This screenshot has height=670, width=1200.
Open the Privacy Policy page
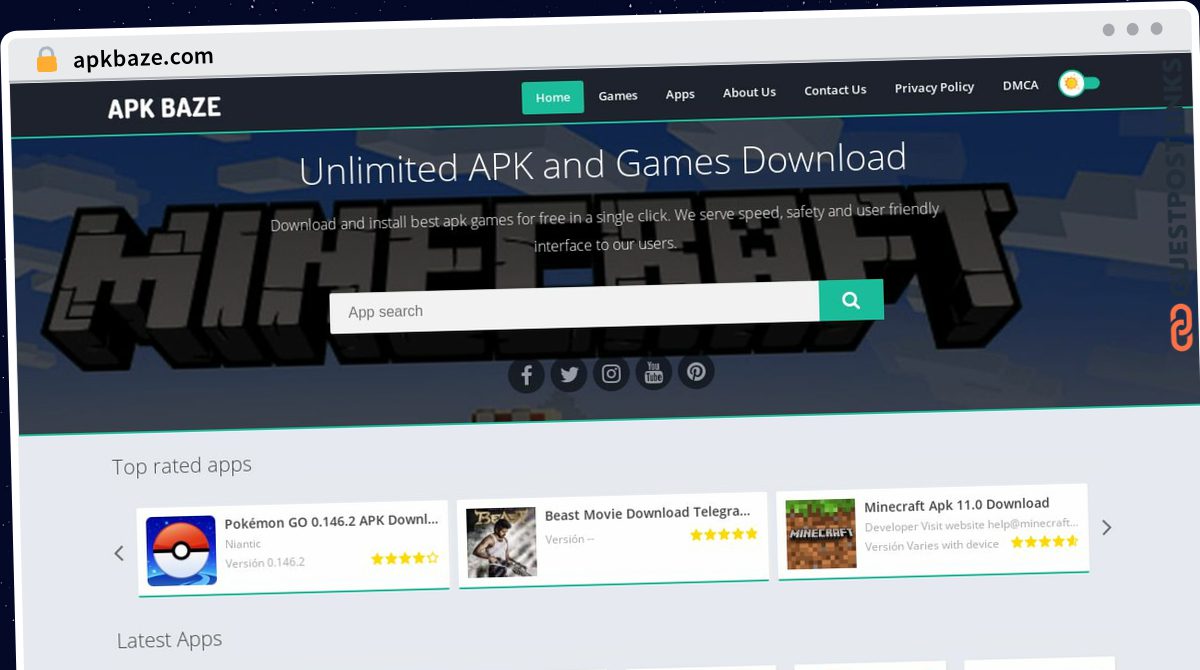click(x=934, y=88)
